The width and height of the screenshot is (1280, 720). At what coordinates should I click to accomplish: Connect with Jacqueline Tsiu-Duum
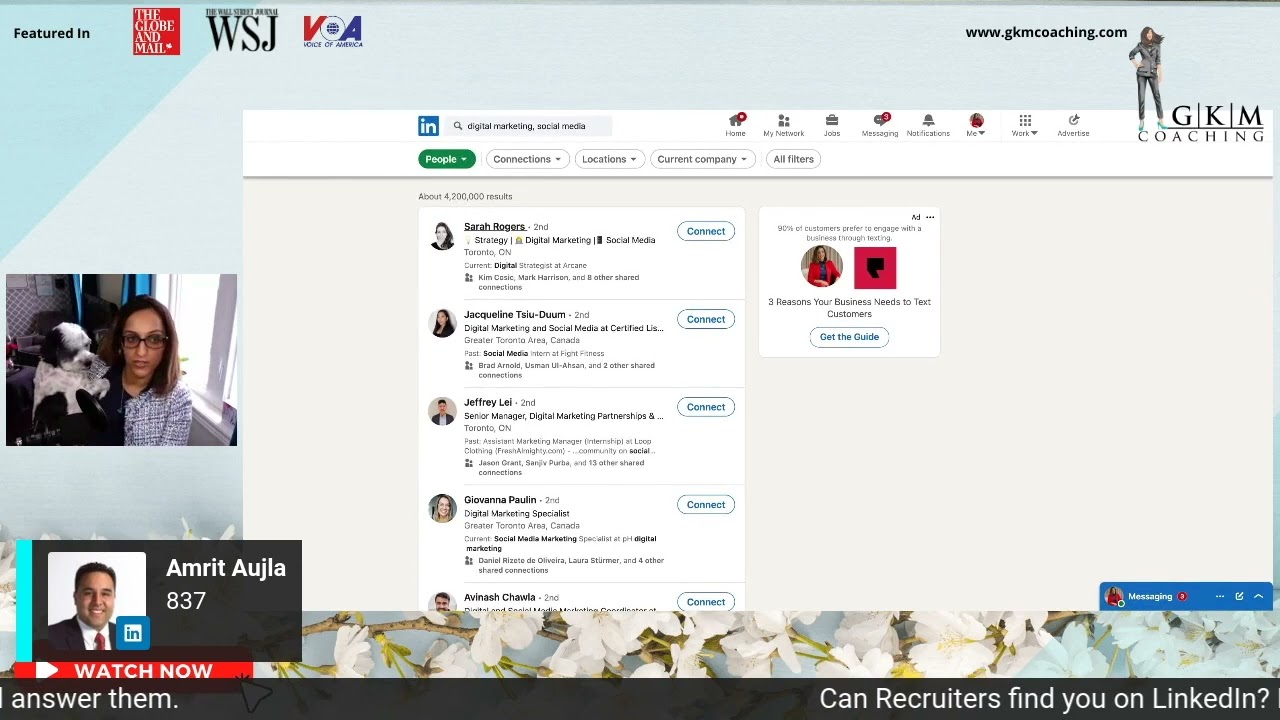[x=706, y=319]
